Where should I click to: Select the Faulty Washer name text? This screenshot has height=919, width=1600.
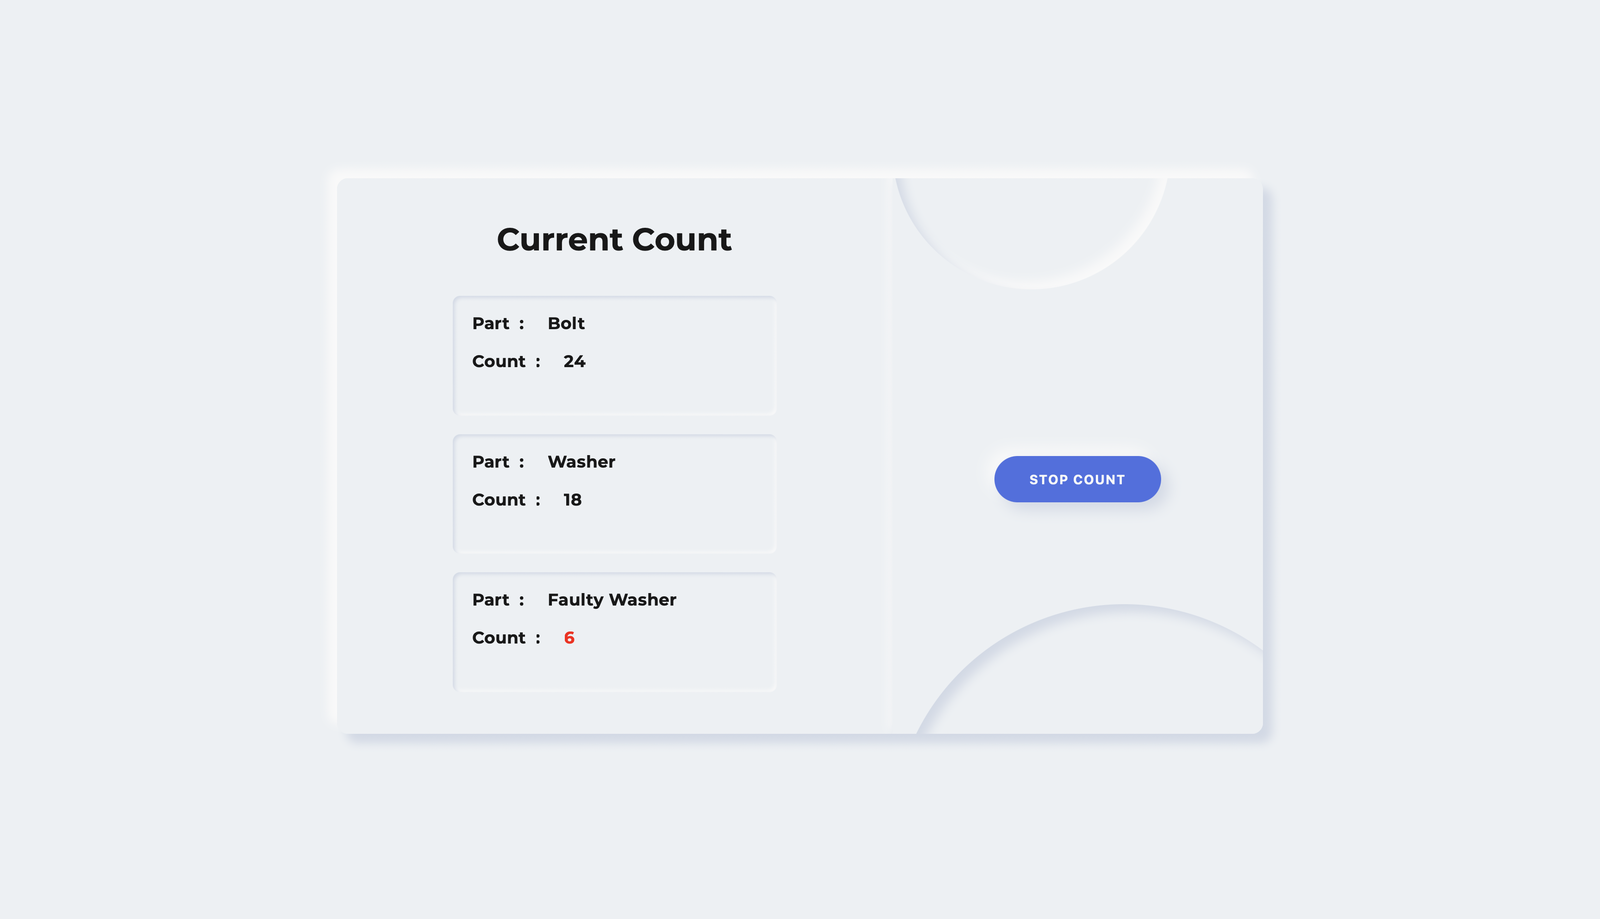pos(612,600)
